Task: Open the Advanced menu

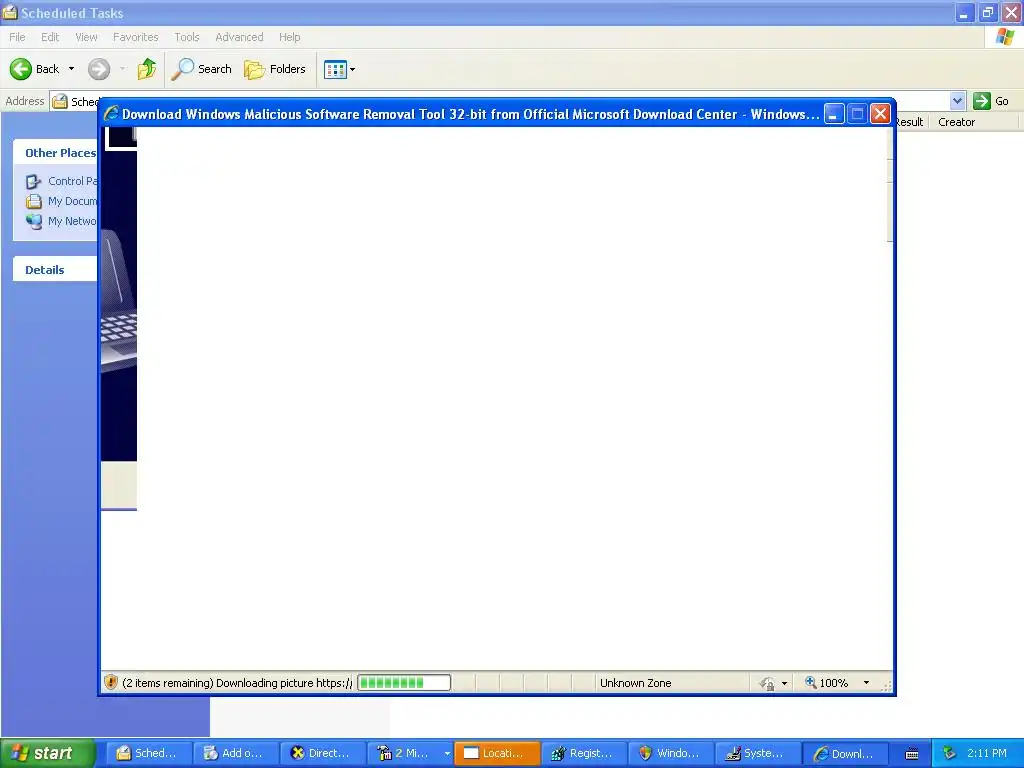Action: pos(240,37)
